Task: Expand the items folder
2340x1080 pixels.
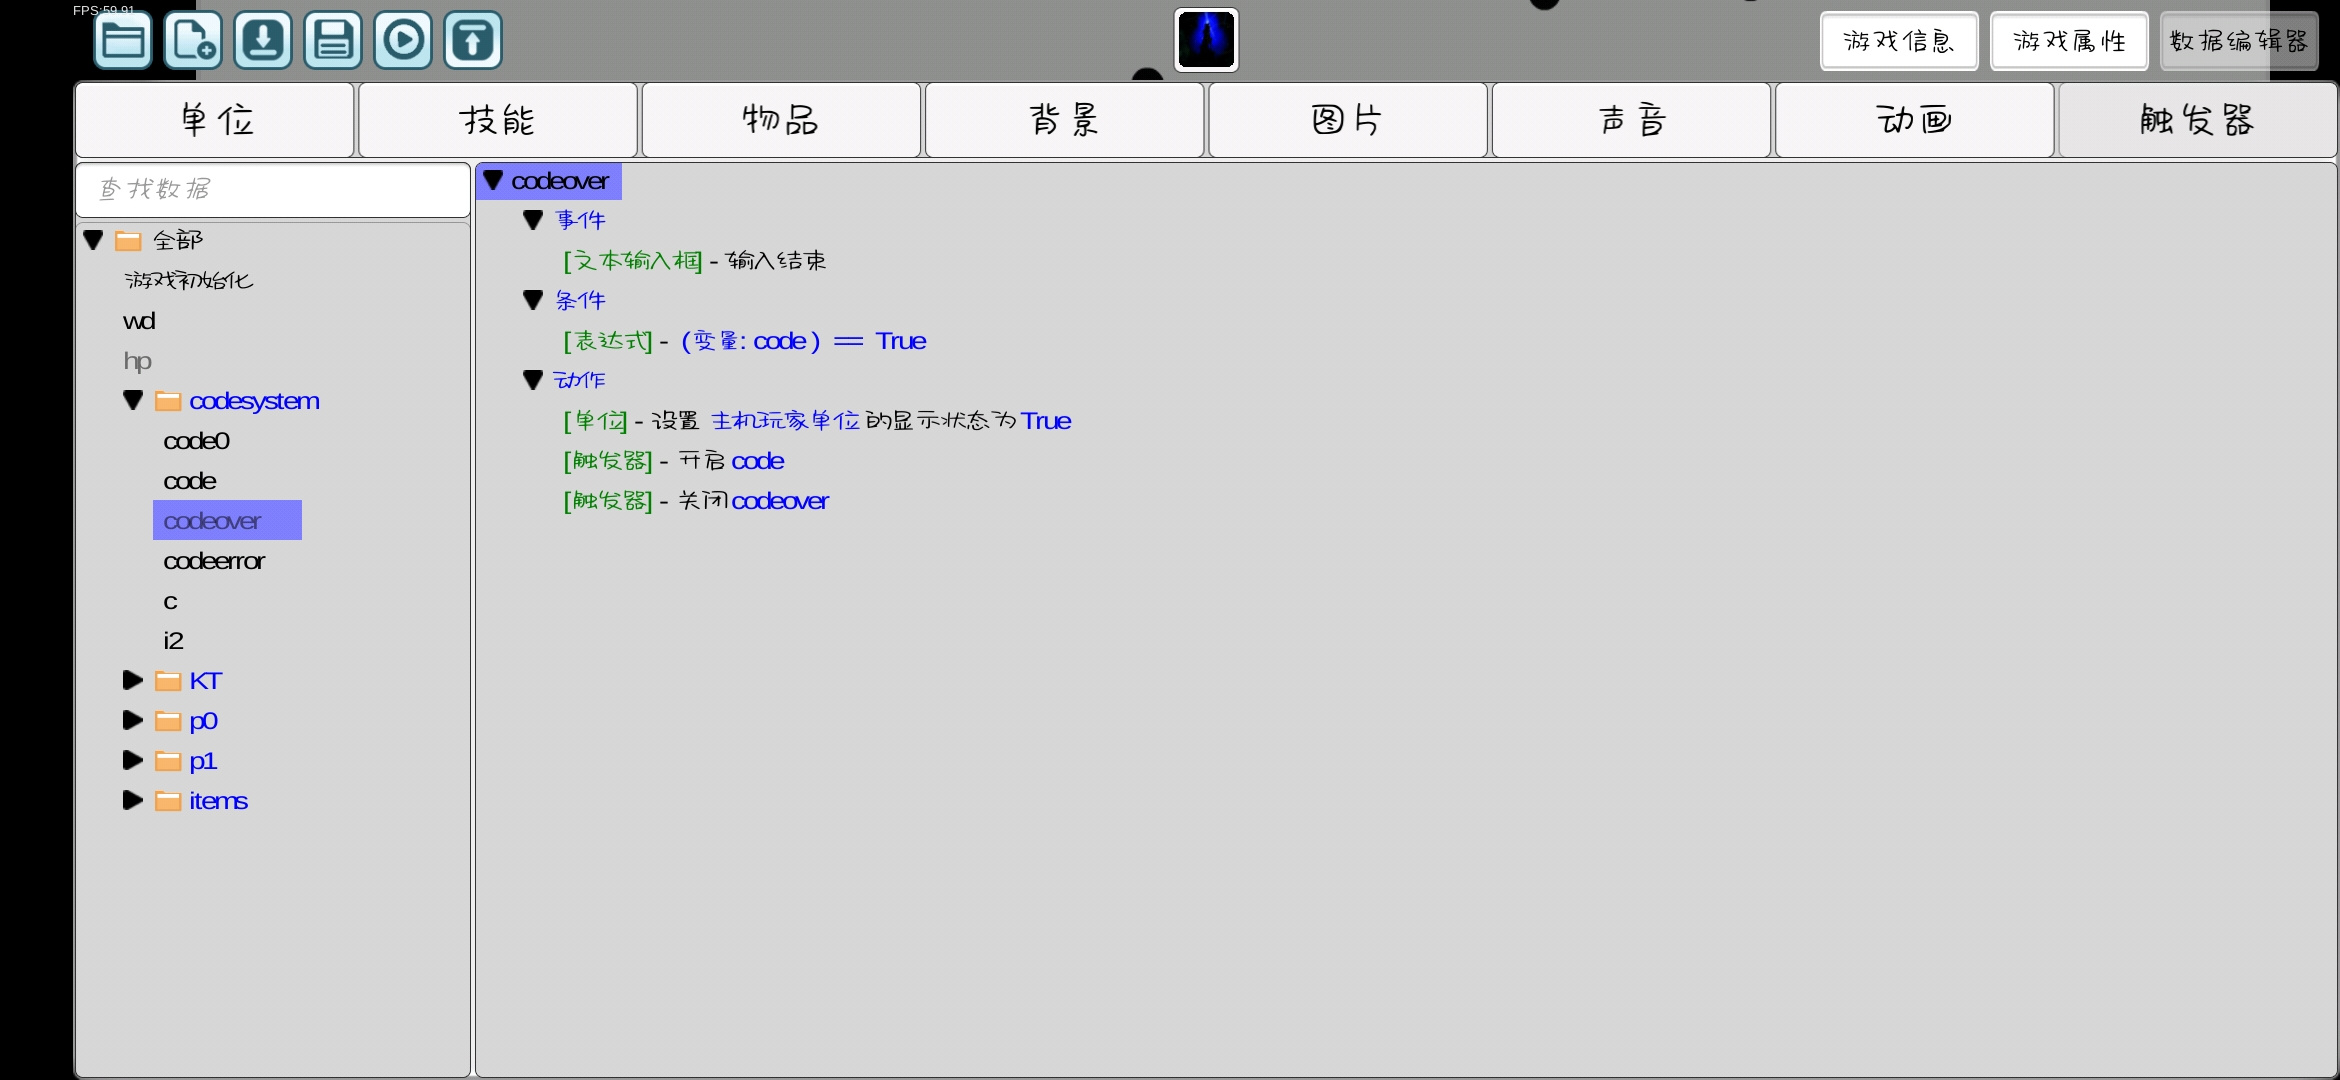Action: tap(133, 800)
